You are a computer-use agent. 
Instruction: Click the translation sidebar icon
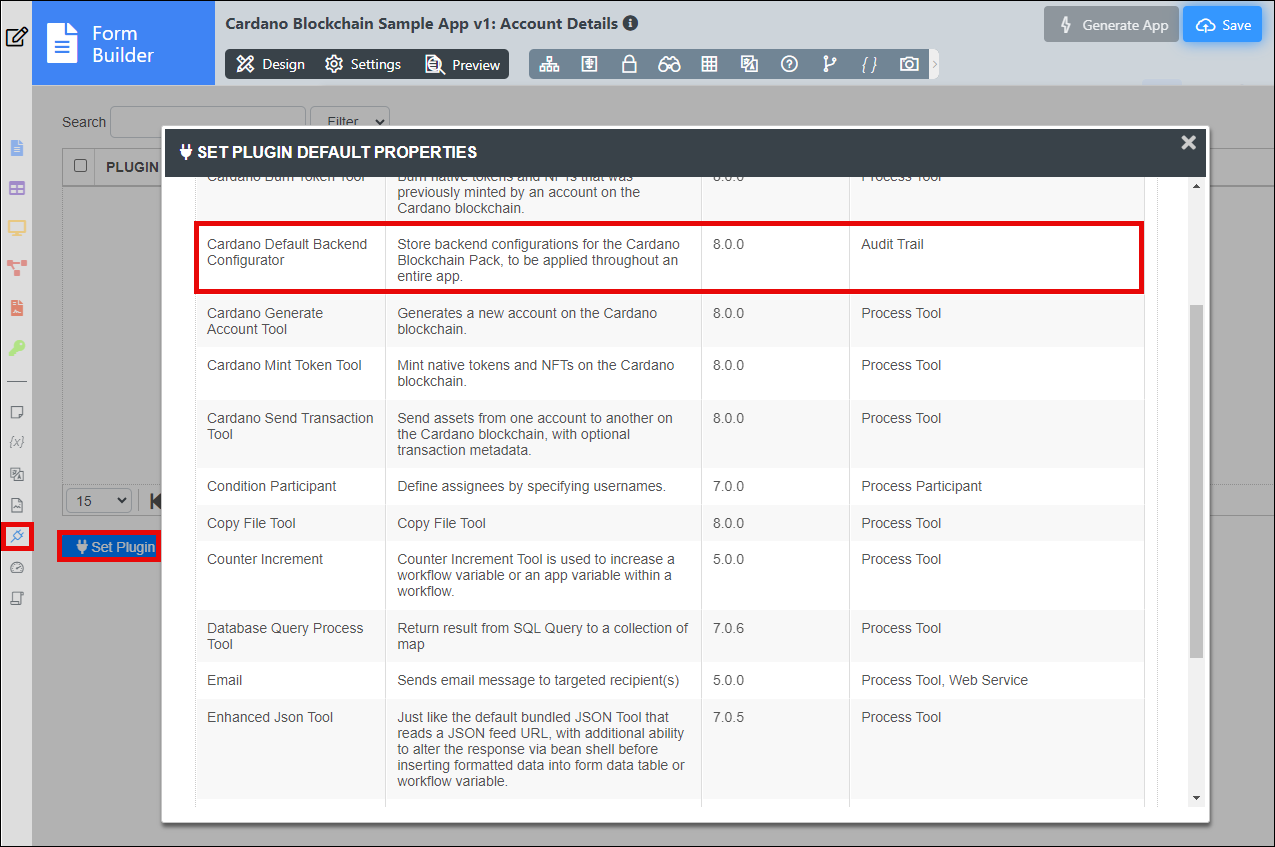coord(16,474)
